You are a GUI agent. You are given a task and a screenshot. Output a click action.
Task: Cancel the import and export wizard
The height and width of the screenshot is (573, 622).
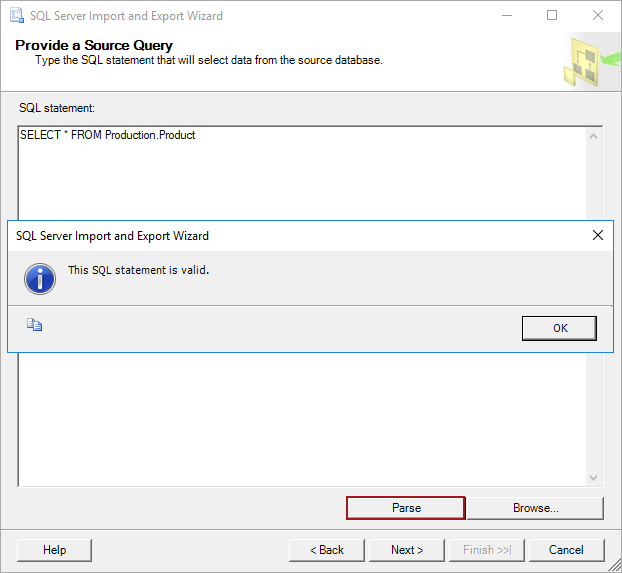tap(566, 550)
